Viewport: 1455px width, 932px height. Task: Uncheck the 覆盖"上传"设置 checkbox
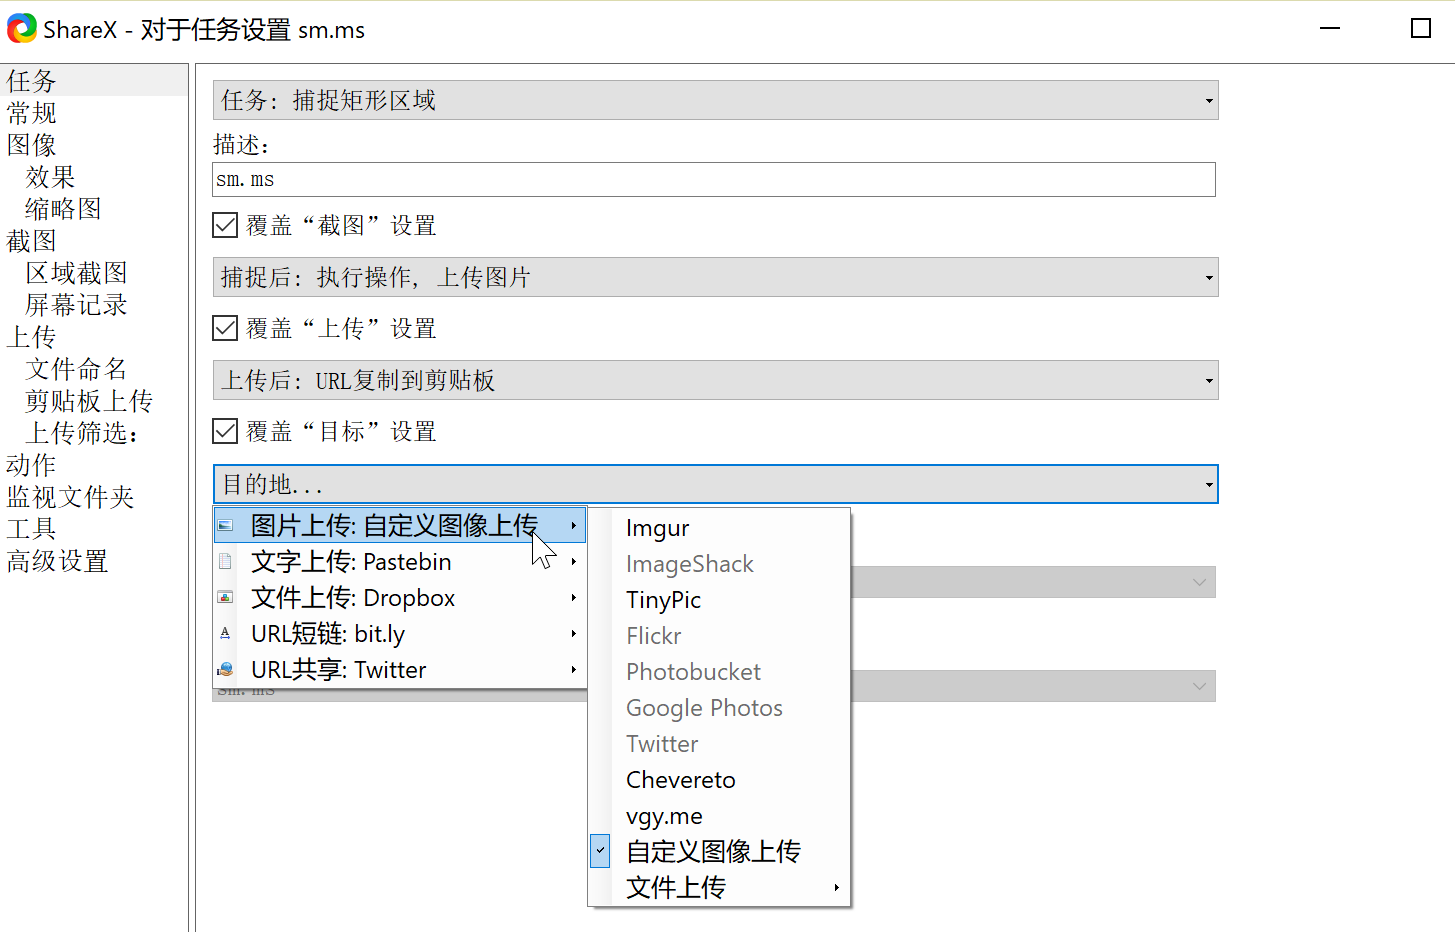(x=225, y=329)
